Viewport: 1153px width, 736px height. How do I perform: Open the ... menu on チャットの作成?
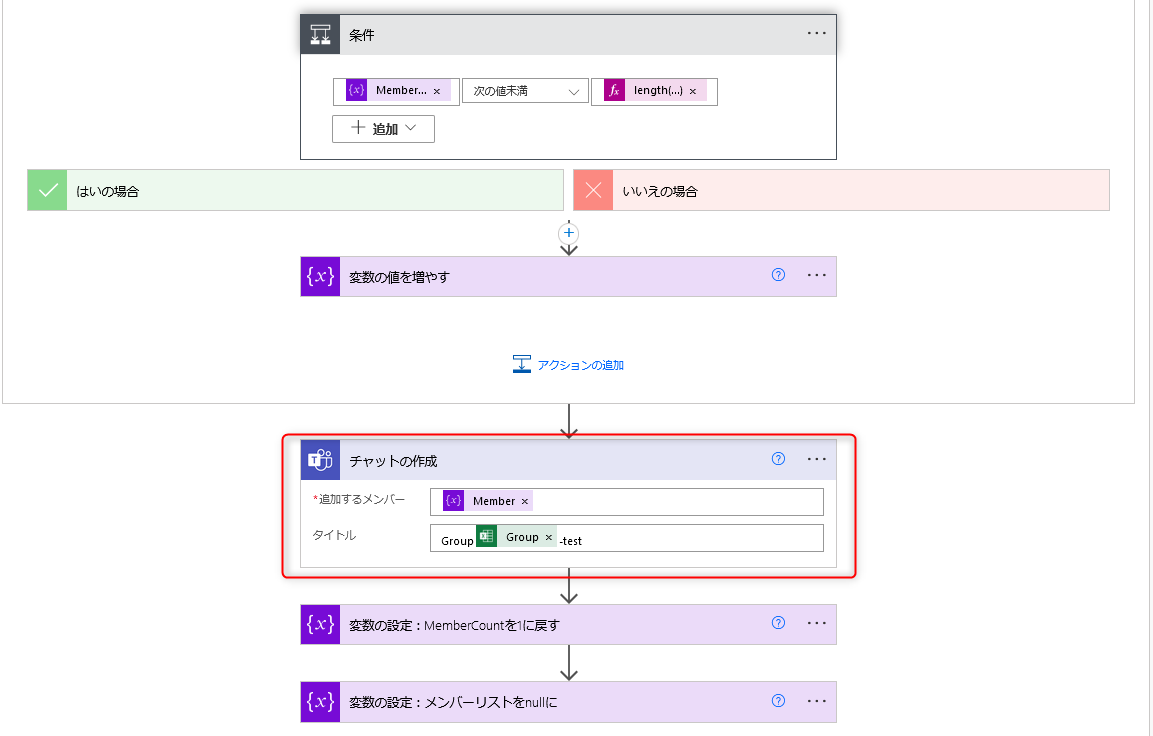pos(816,459)
